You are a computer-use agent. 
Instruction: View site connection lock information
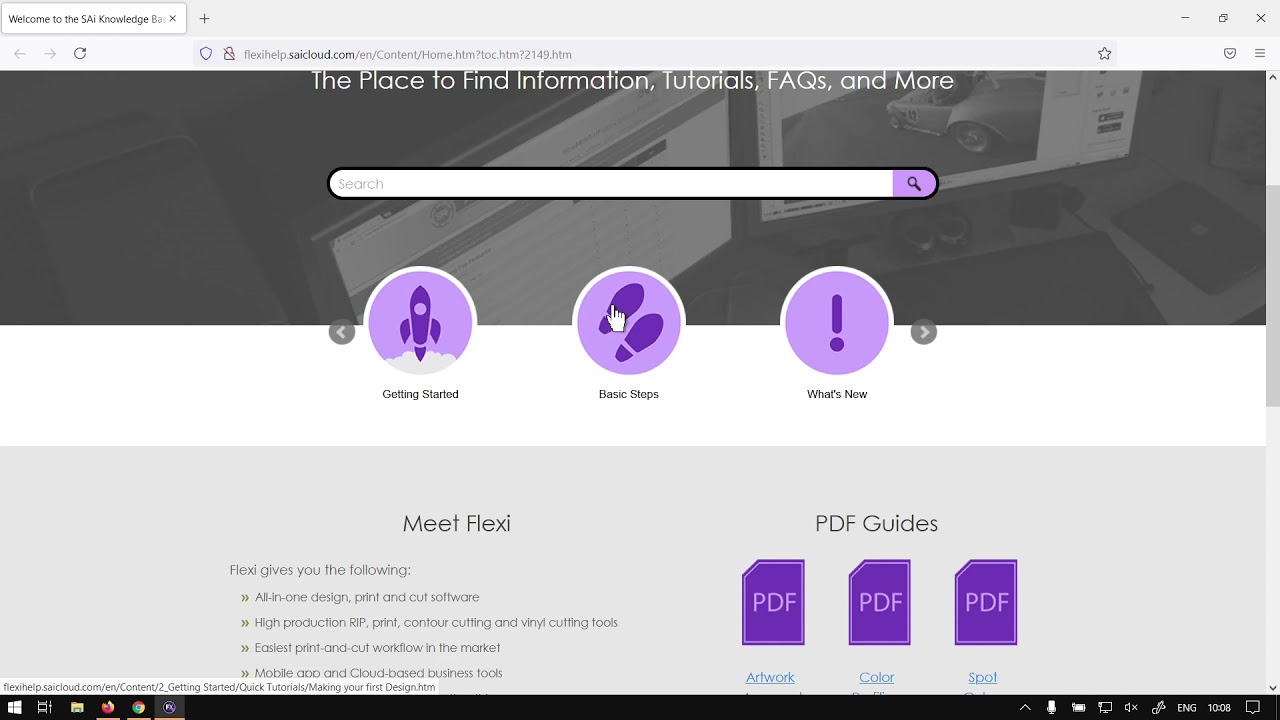(x=229, y=54)
